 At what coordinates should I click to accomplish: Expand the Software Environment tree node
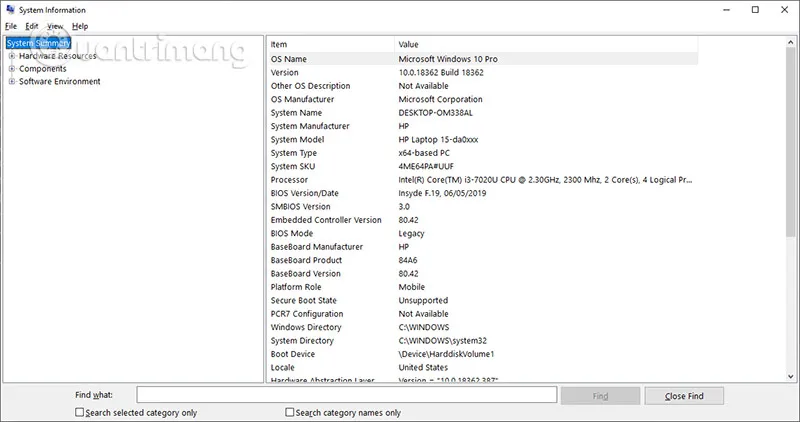[x=11, y=82]
